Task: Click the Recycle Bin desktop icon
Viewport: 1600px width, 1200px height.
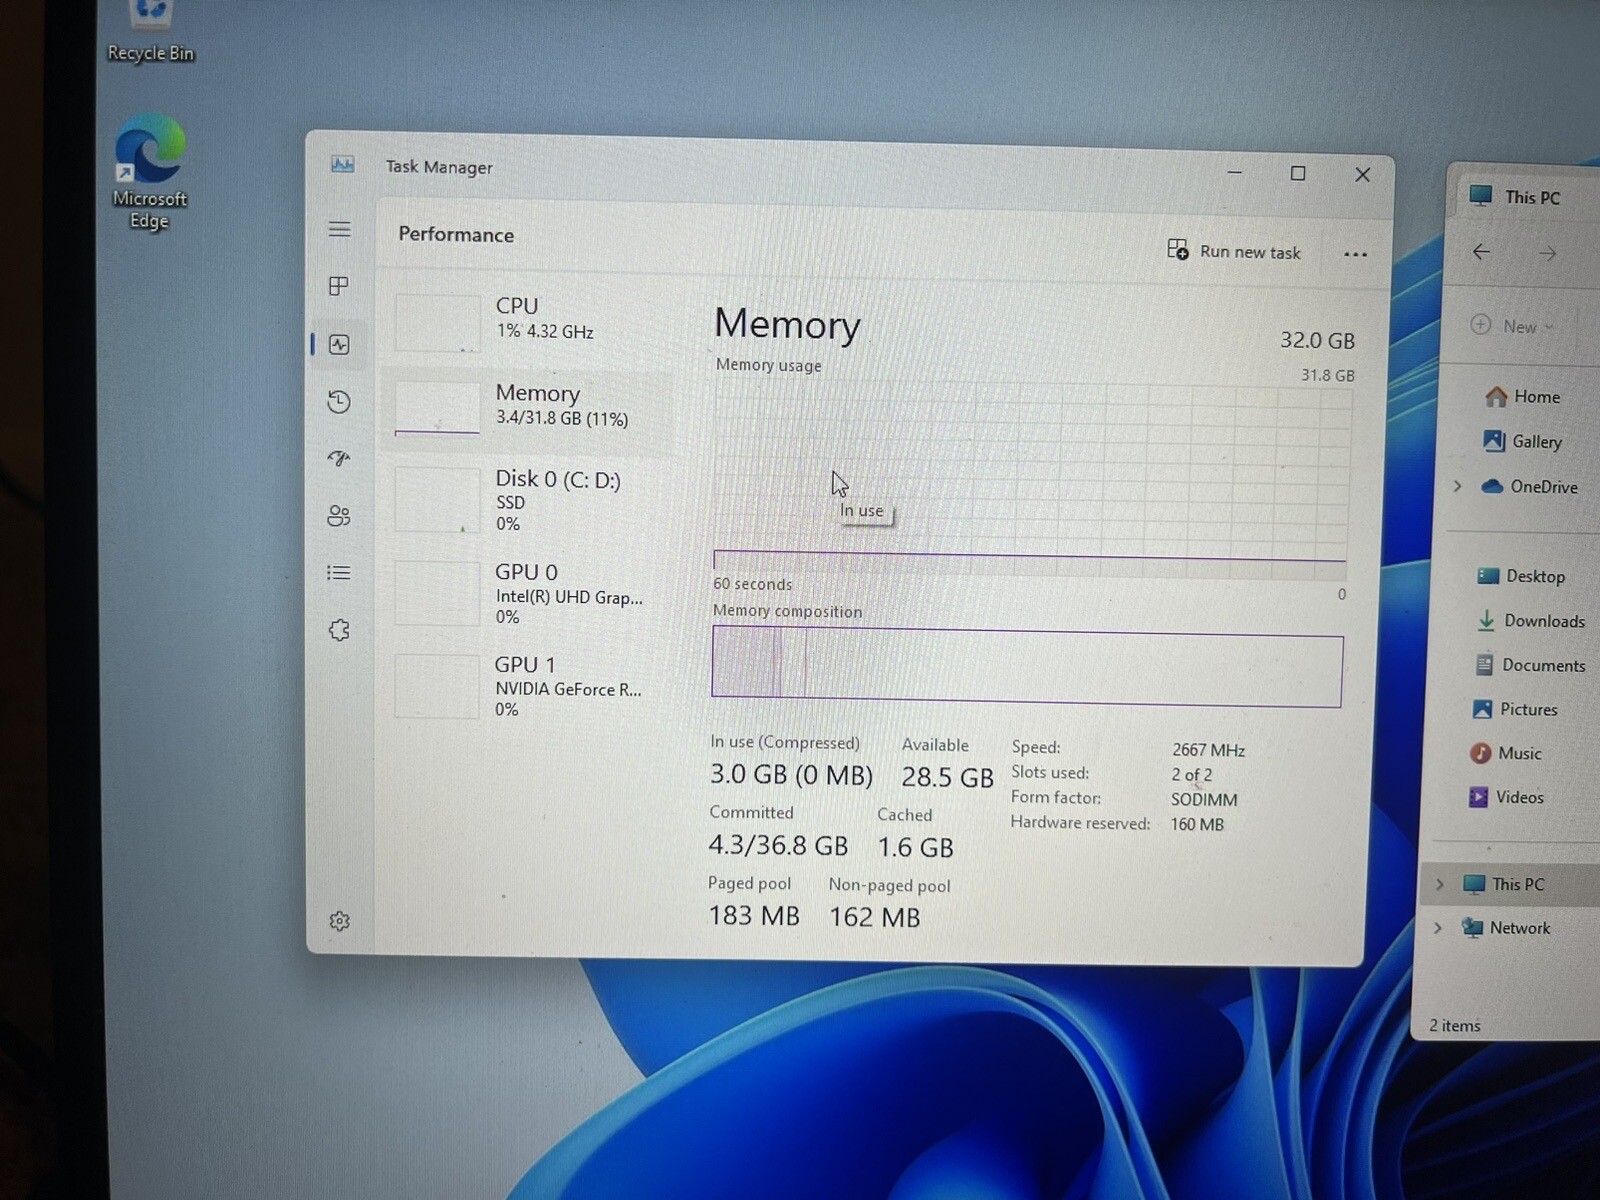Action: pos(151,32)
